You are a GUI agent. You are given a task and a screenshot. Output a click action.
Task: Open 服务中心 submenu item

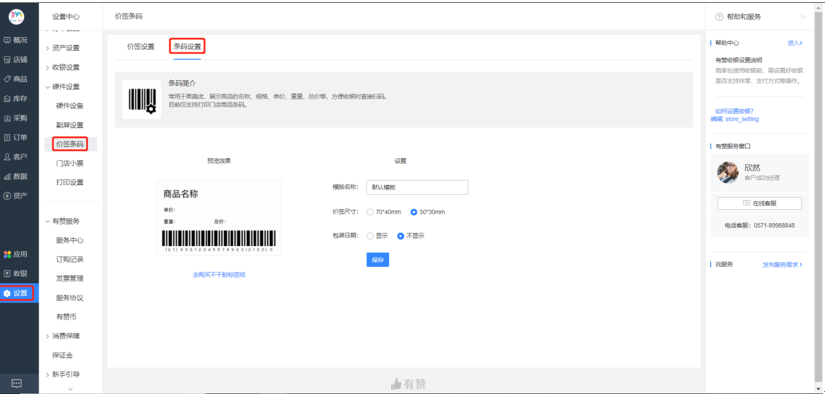[70, 240]
